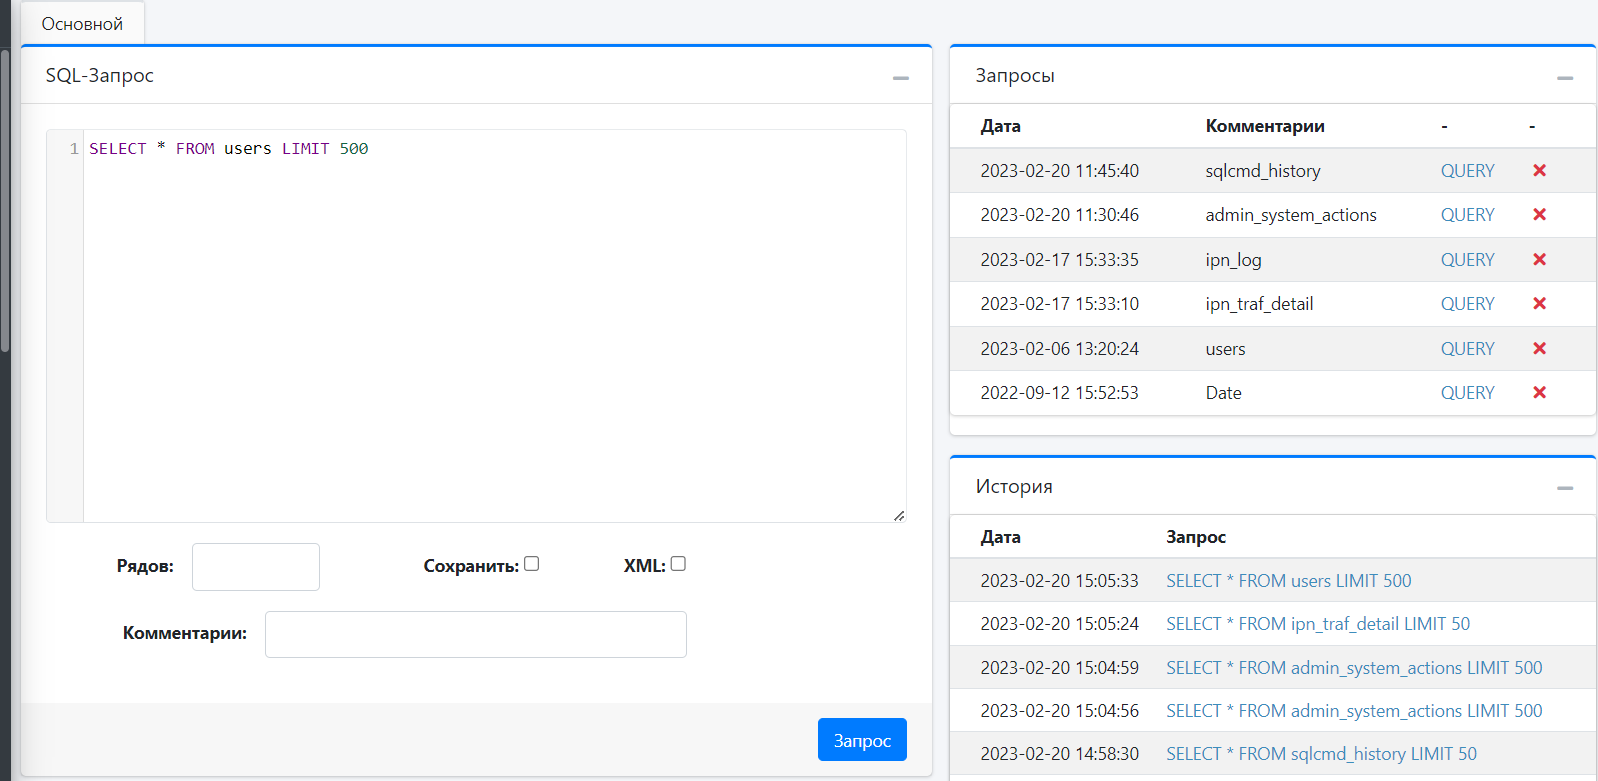Collapse the История panel
Screen dimensions: 1598x781
click(1565, 488)
